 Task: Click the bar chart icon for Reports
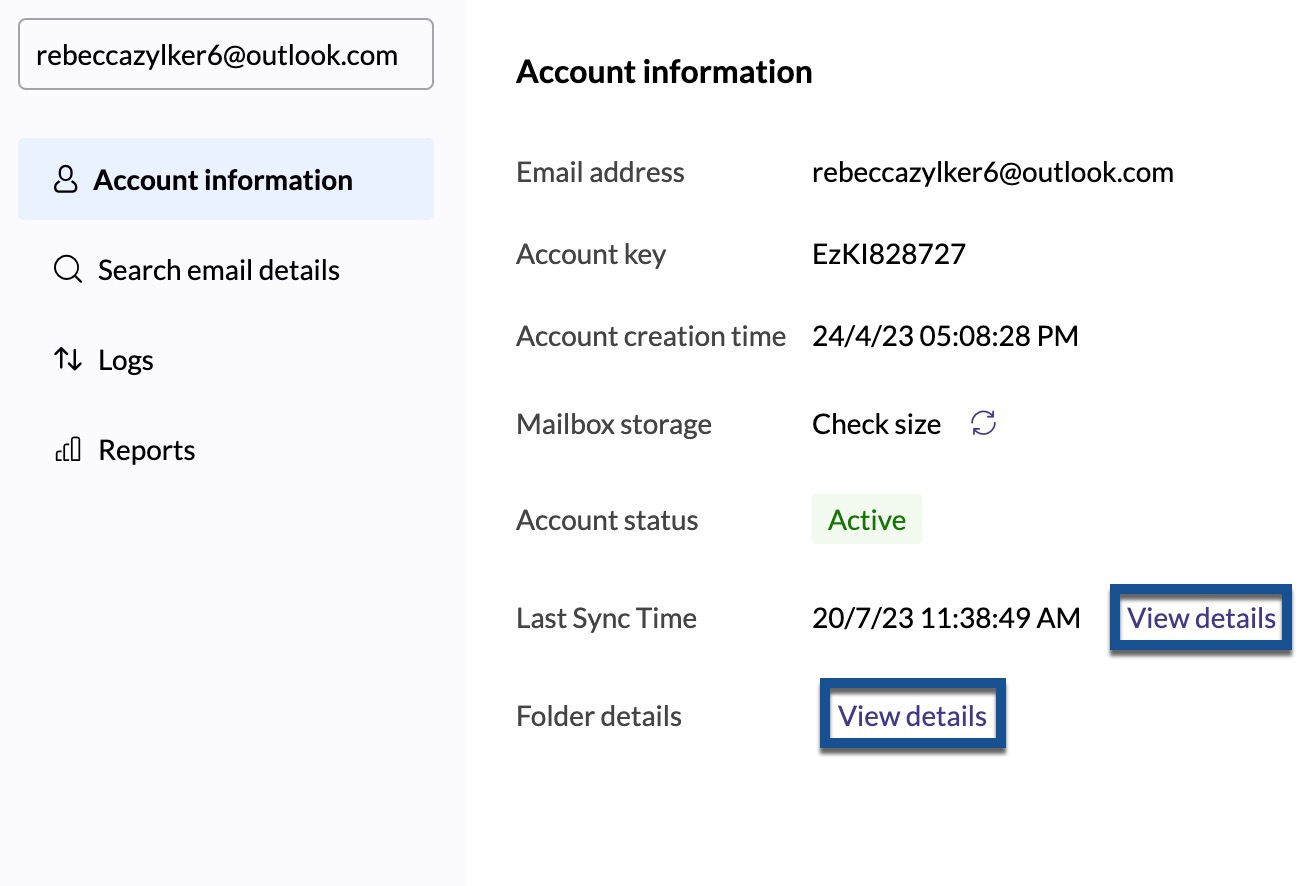point(67,451)
